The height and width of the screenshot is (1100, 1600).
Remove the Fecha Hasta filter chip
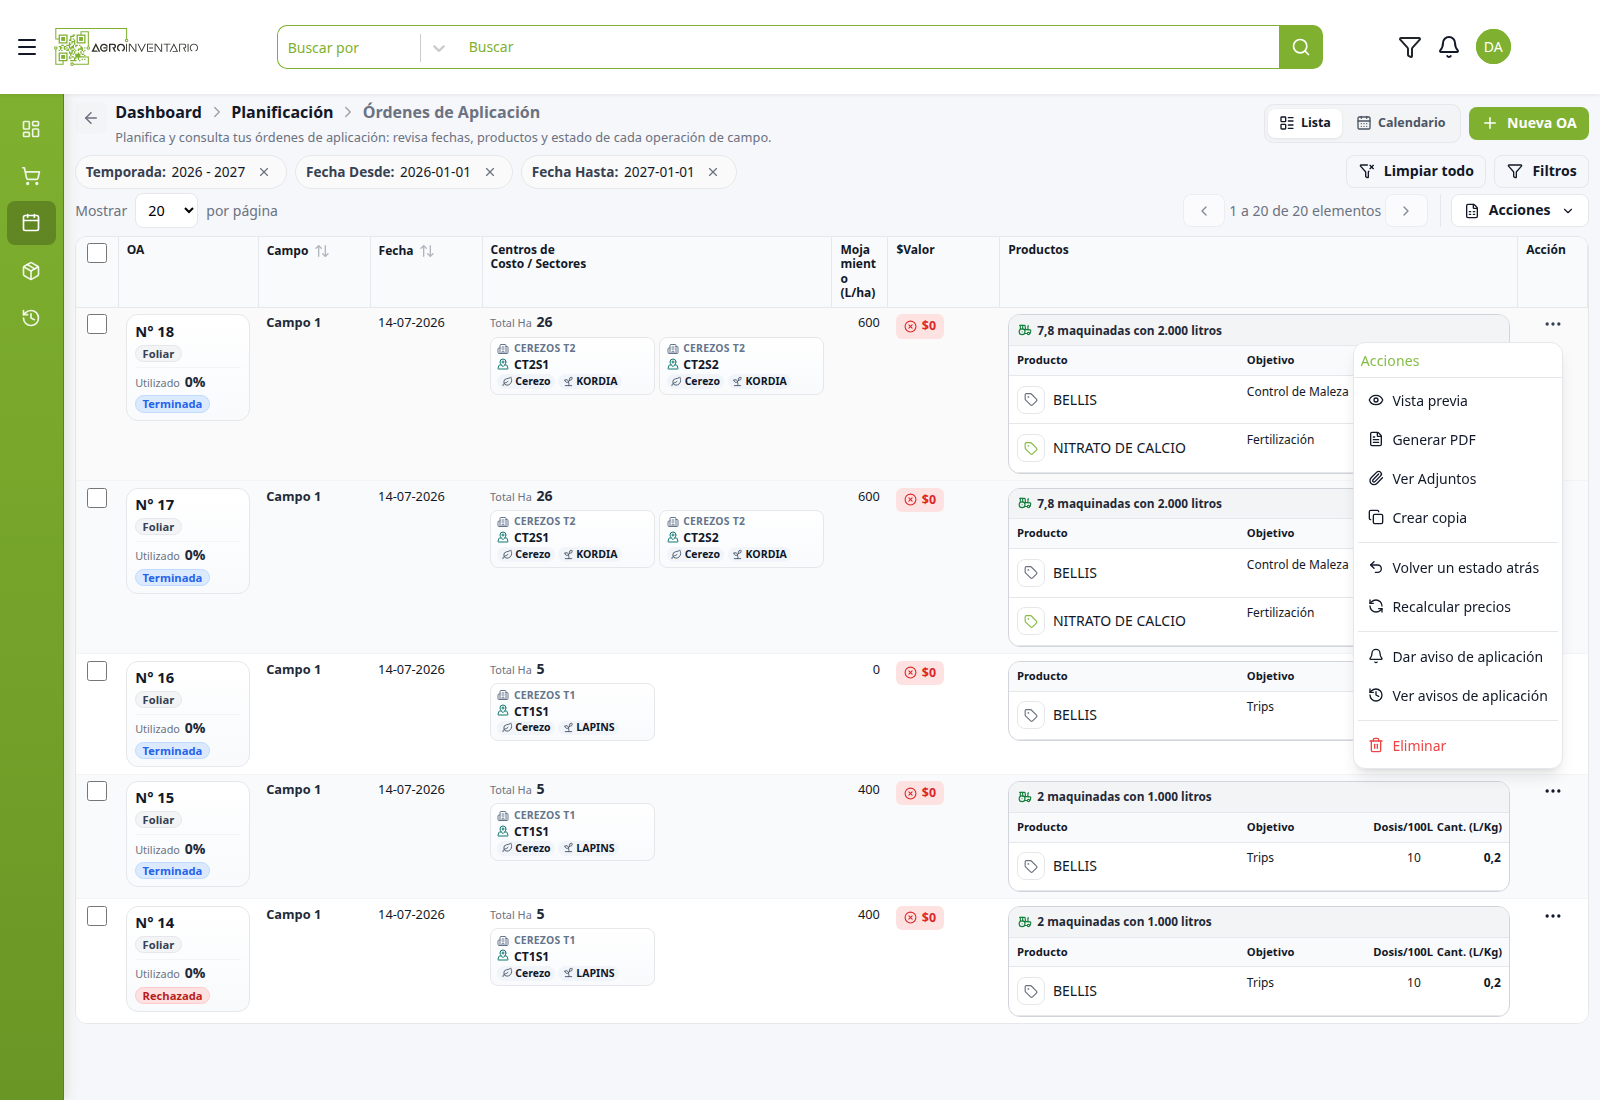pos(713,172)
